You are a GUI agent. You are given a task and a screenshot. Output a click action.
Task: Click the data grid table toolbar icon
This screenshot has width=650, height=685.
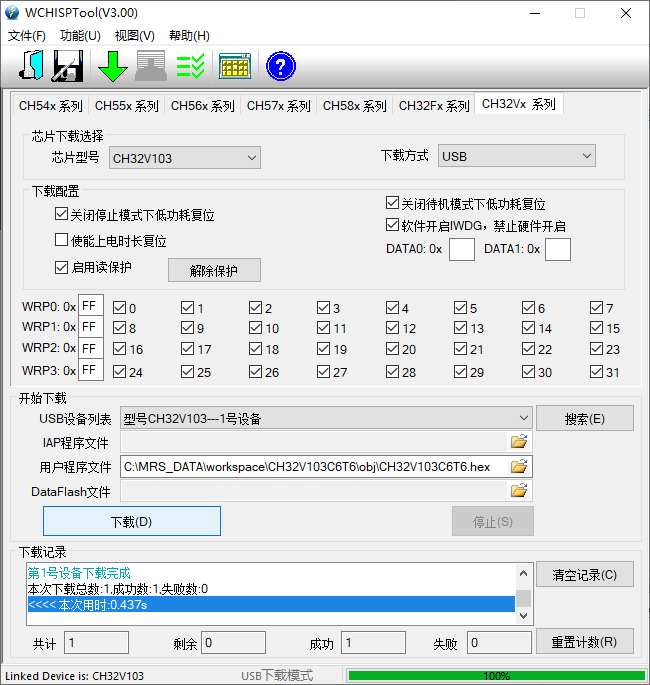coord(235,66)
